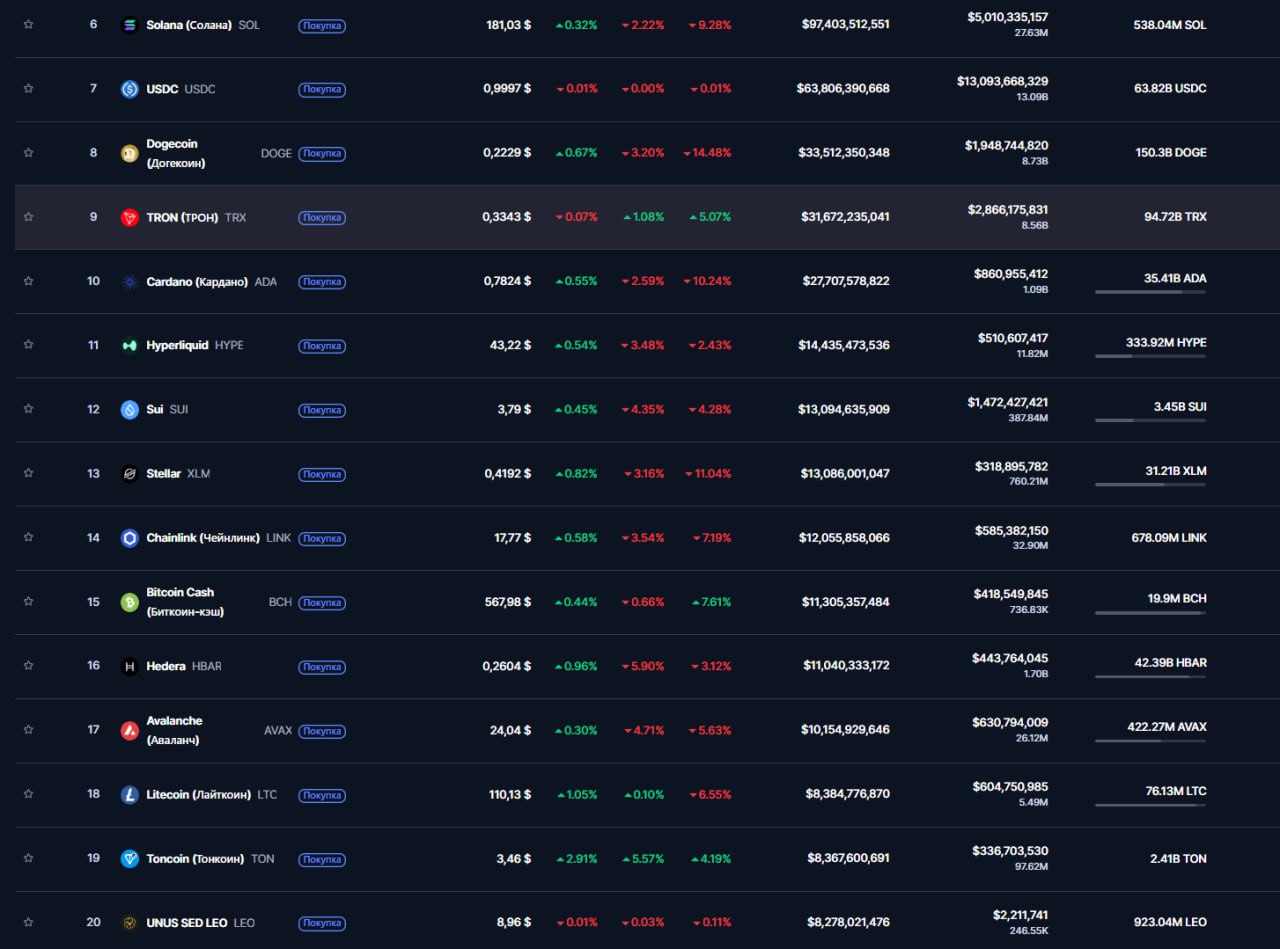The width and height of the screenshot is (1280, 949).
Task: Click the Litecoin coin logo
Action: (129, 795)
